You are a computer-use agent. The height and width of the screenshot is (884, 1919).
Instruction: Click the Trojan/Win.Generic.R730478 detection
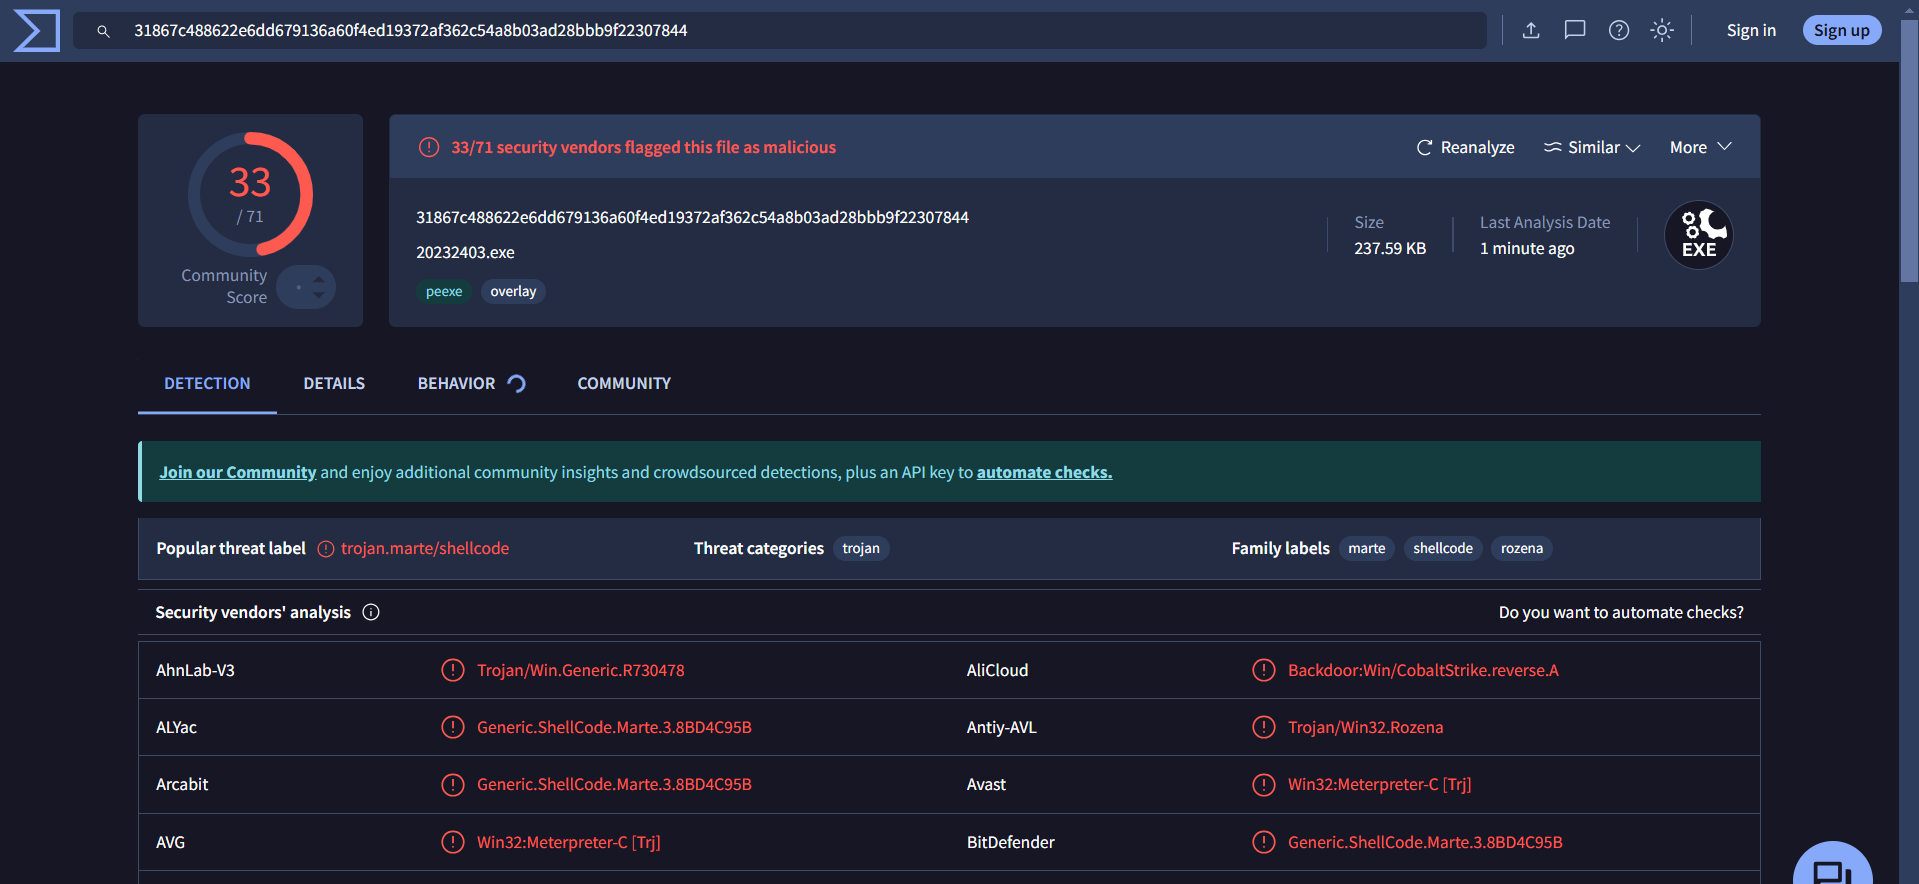point(581,670)
